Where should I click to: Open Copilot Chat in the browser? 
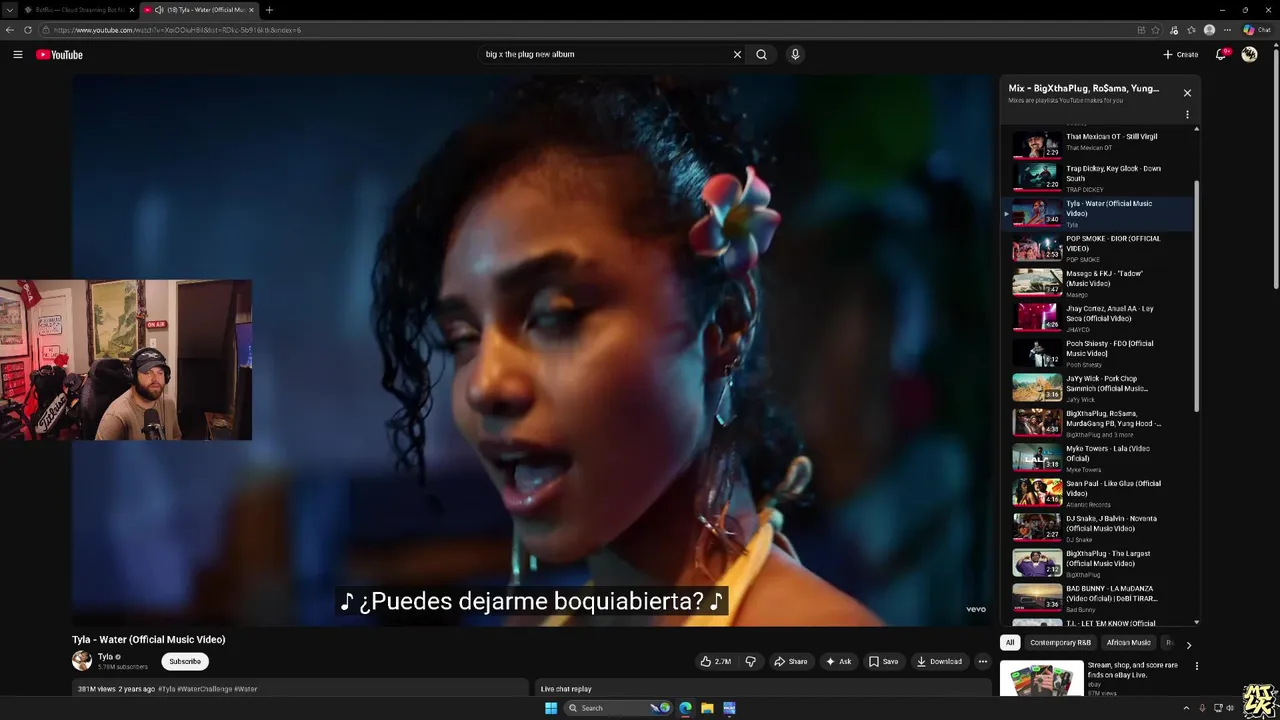pos(1257,30)
